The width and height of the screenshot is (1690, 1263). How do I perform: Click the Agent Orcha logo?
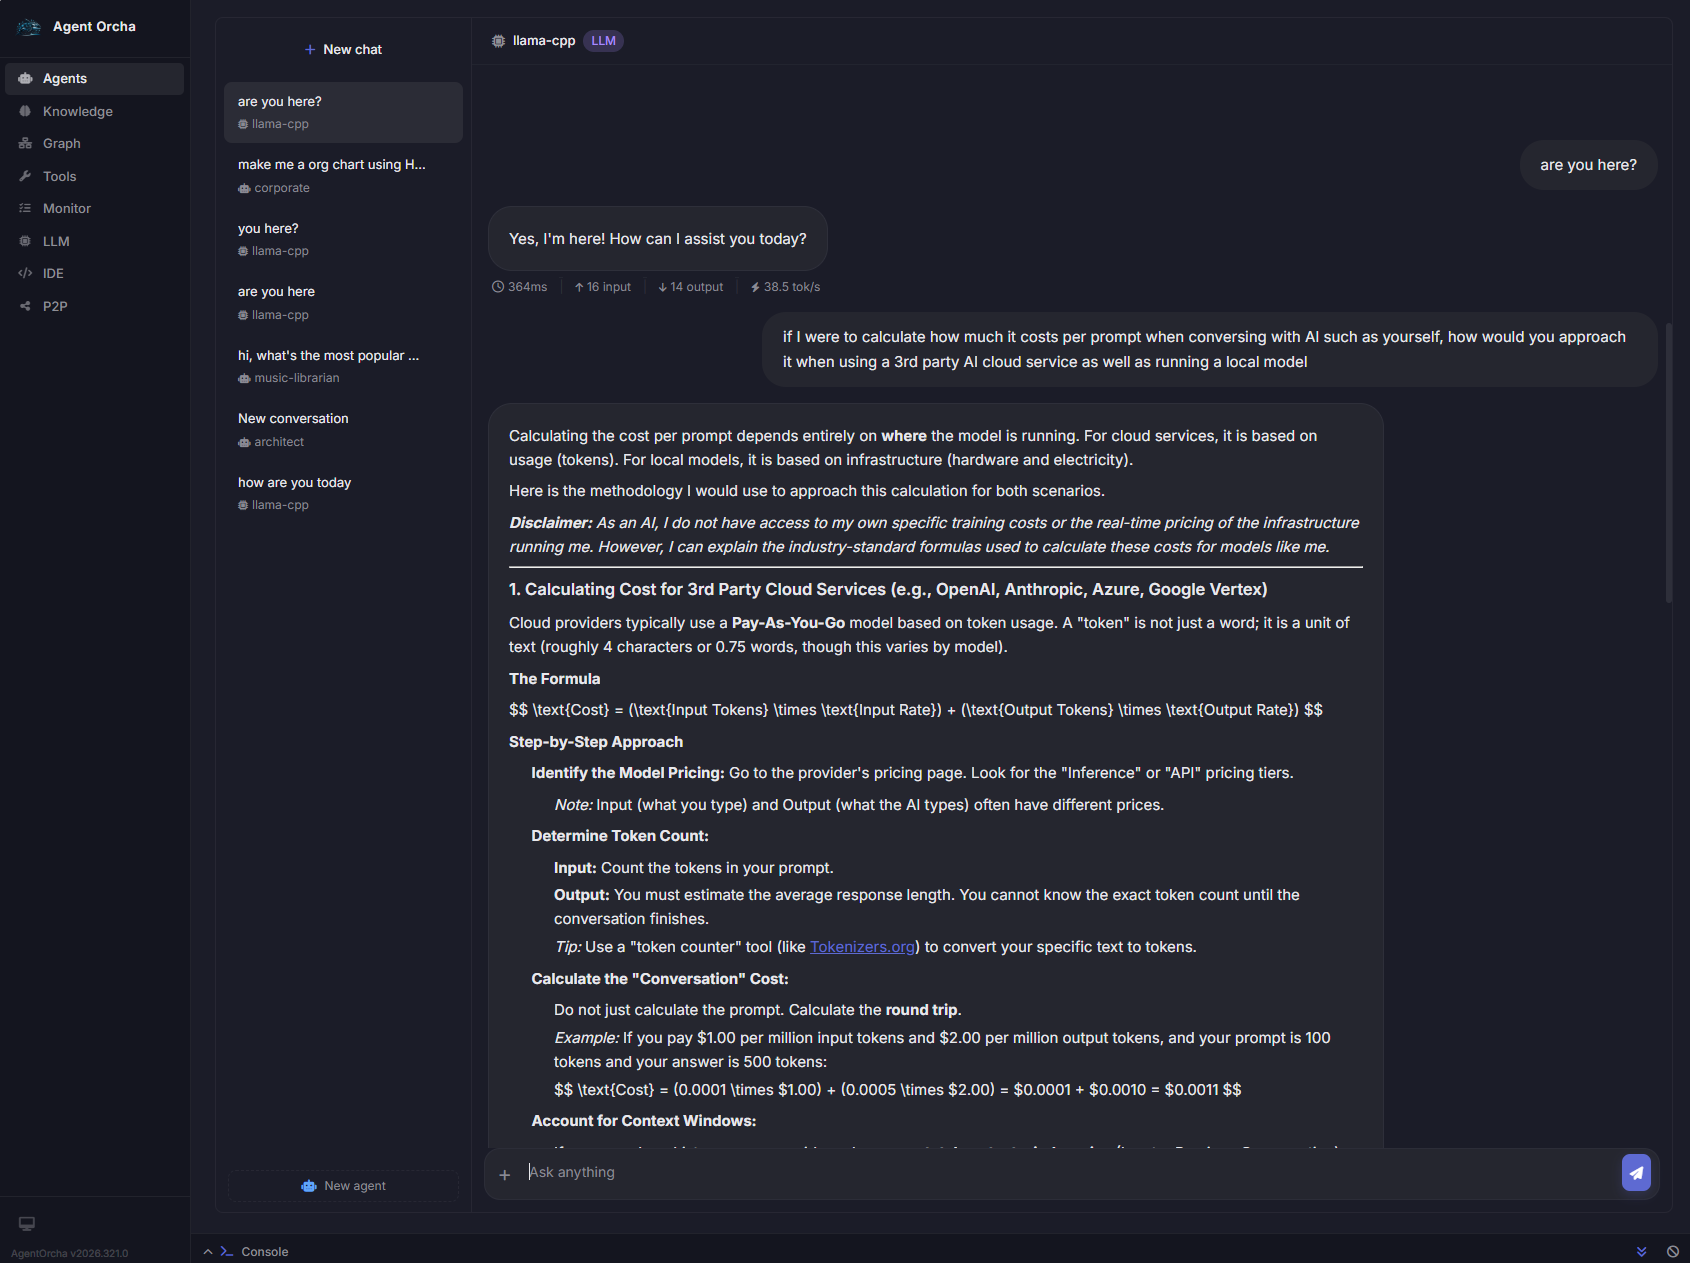[29, 26]
